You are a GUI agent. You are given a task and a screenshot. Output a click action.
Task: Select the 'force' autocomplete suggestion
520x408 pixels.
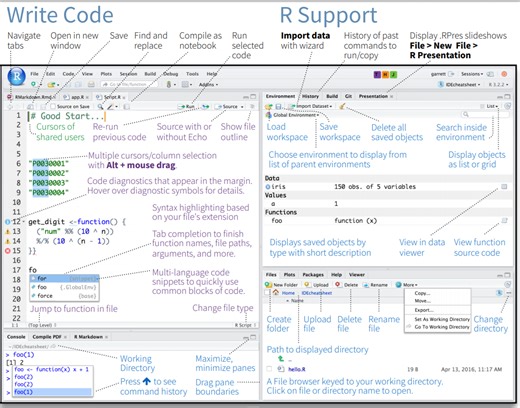(x=64, y=296)
